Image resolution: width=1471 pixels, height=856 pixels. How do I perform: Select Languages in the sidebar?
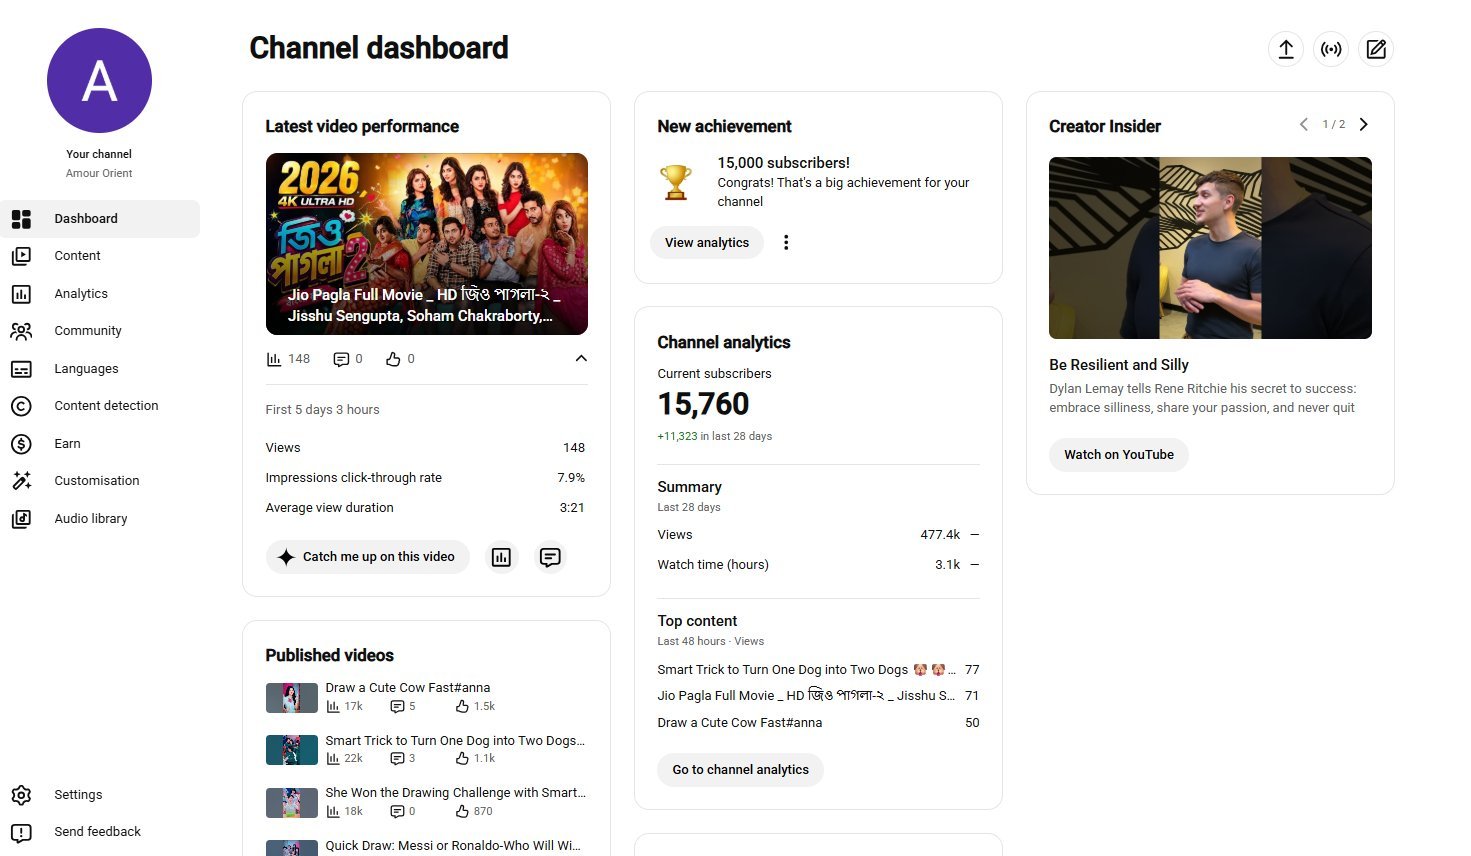[100, 369]
